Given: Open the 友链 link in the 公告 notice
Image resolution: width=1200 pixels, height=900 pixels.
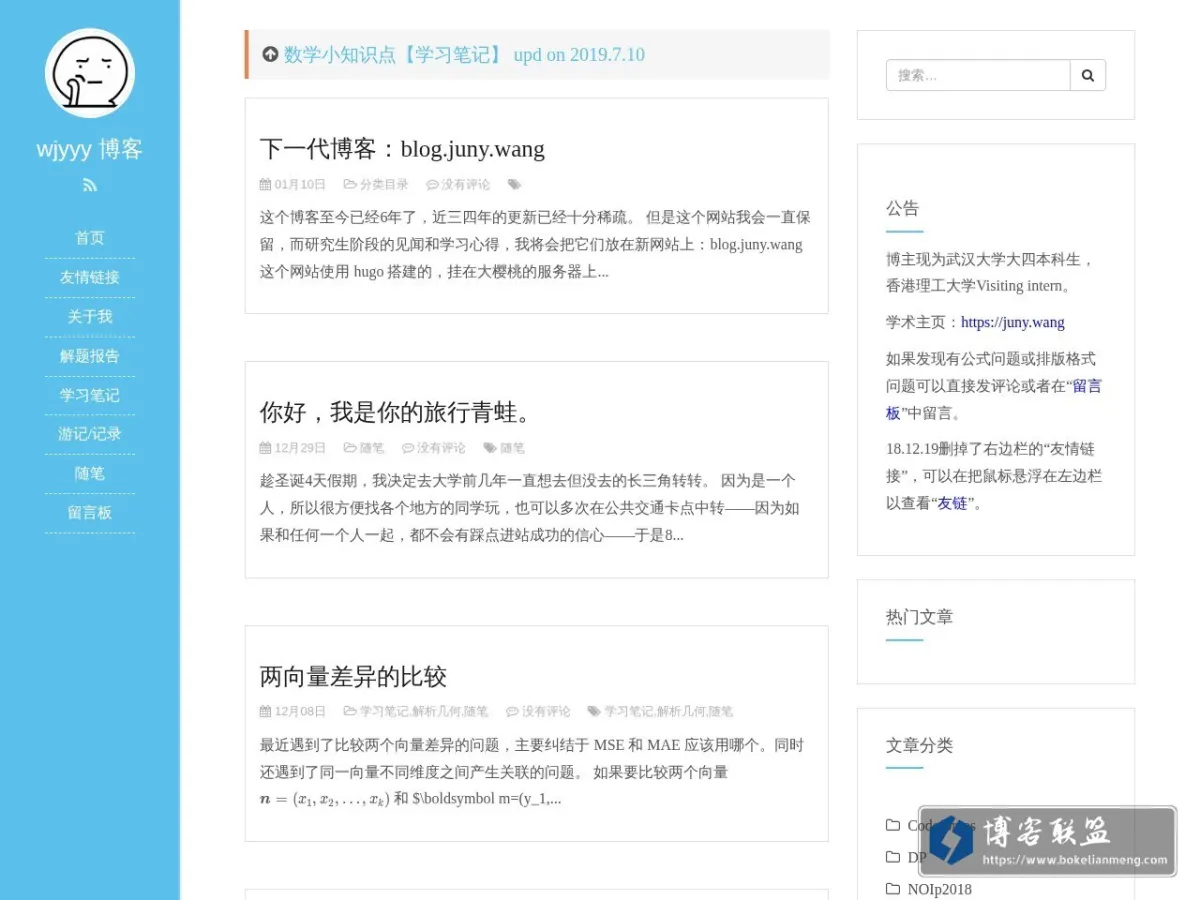Looking at the screenshot, I should 952,503.
